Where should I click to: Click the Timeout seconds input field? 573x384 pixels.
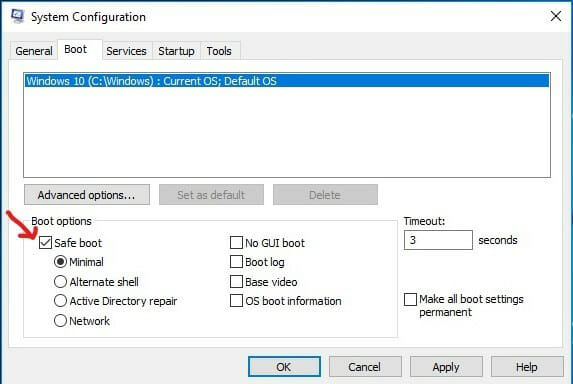[x=438, y=240]
